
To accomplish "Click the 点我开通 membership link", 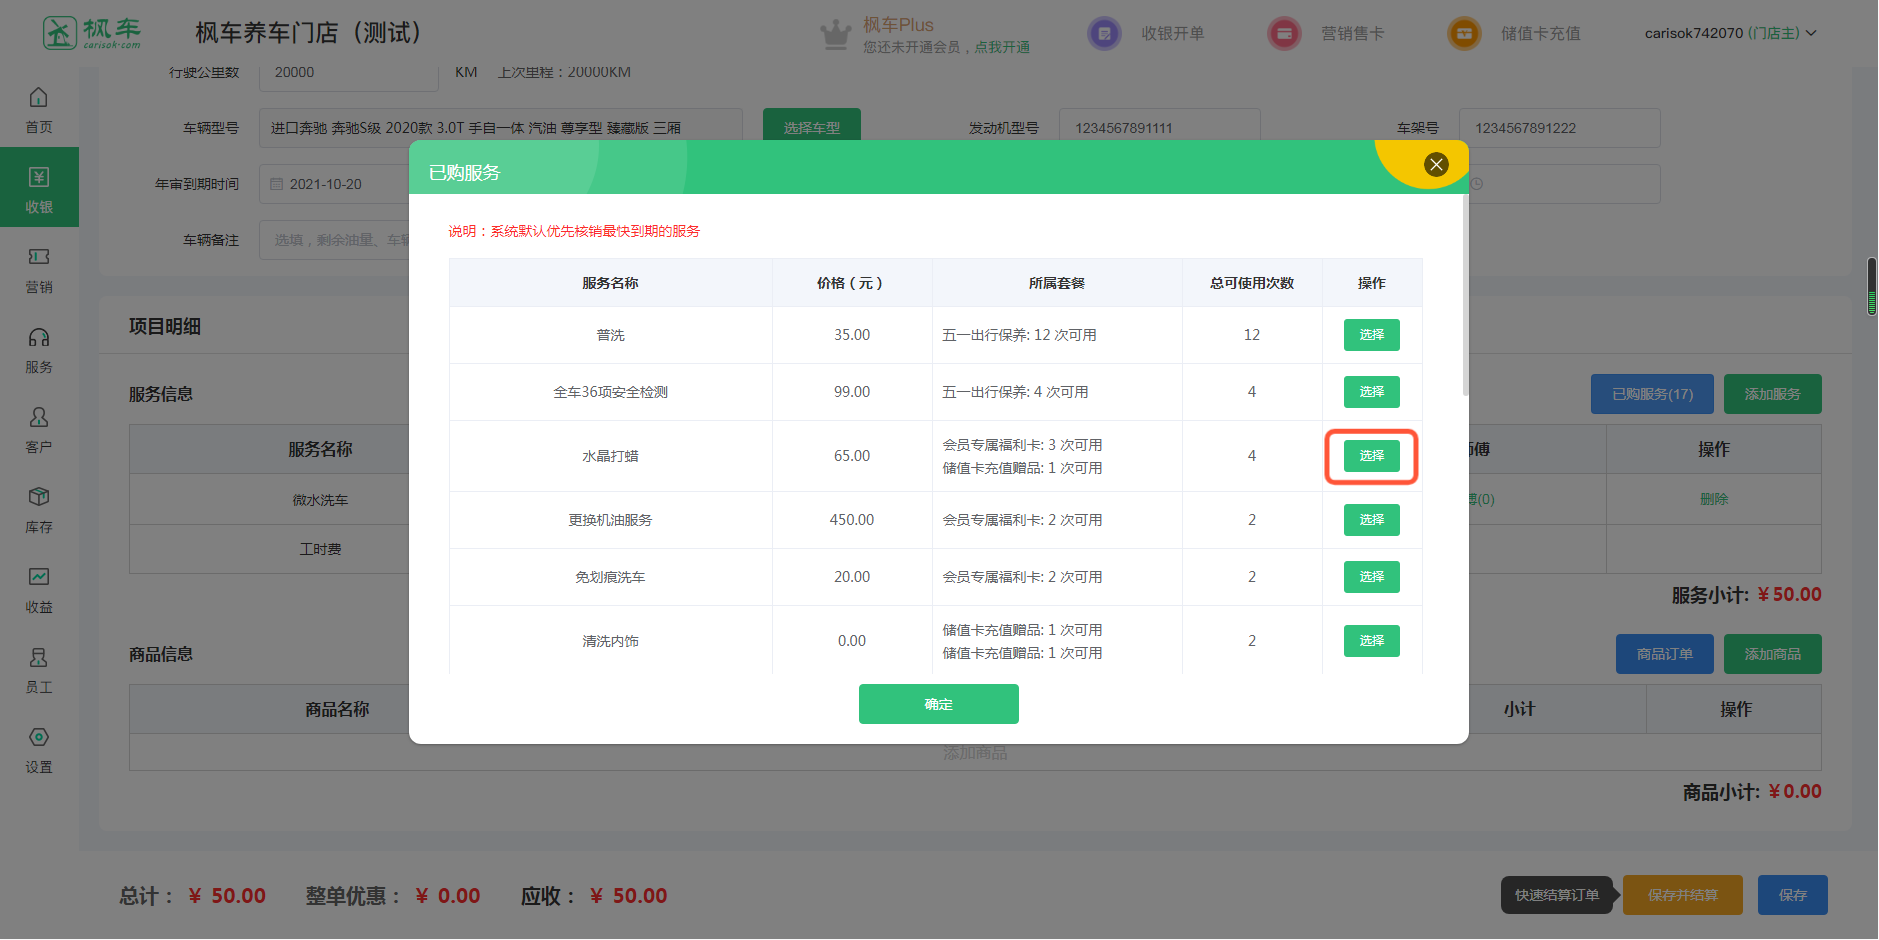I will (x=1002, y=47).
